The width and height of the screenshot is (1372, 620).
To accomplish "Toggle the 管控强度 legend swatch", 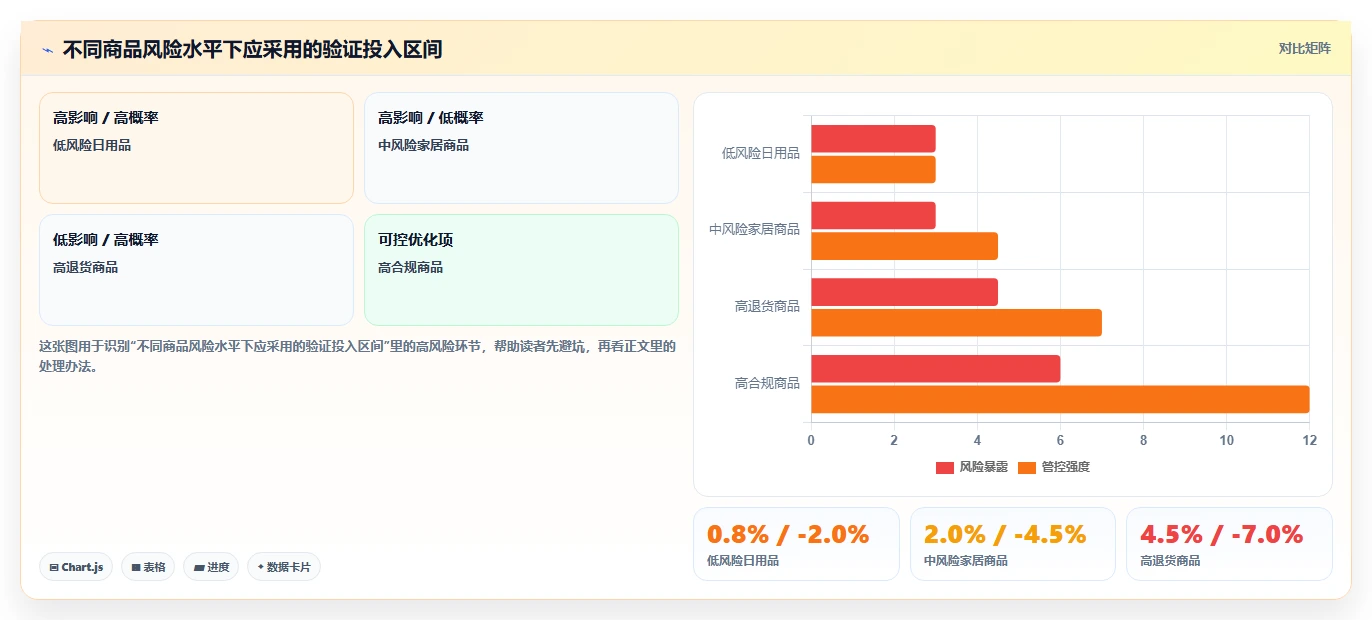I will [x=1027, y=468].
